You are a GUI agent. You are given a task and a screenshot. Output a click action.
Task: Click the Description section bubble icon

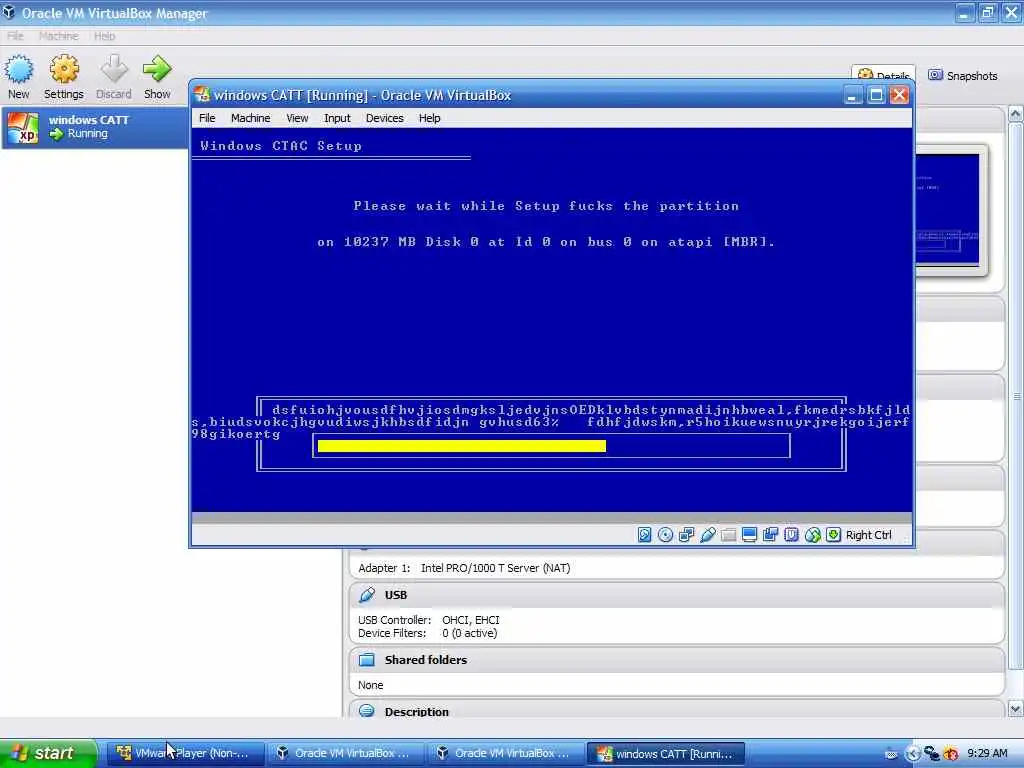coord(367,711)
